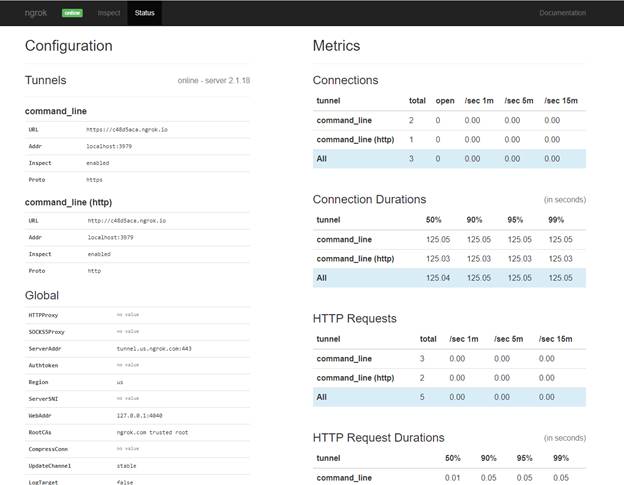Viewport: 624px width, 485px height.
Task: Click the 'online - server 2.1.18' text
Action: click(x=214, y=80)
